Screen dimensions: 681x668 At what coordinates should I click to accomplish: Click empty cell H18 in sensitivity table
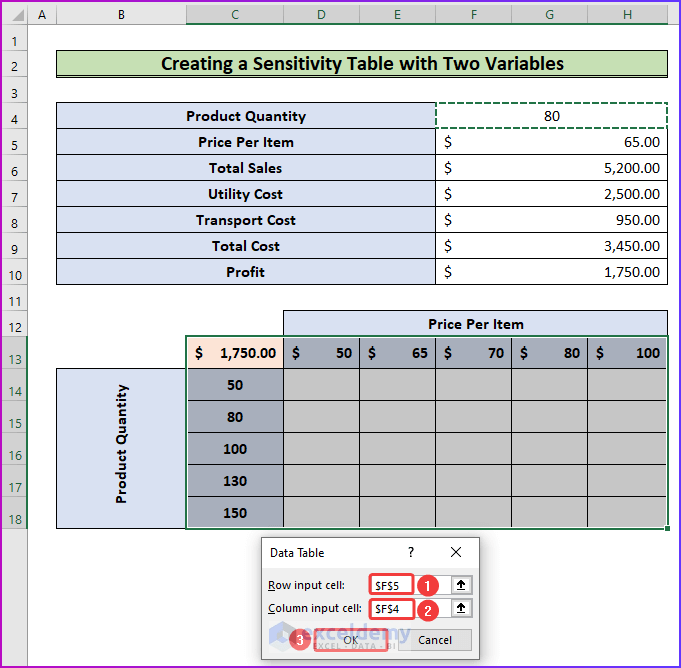pyautogui.click(x=628, y=513)
